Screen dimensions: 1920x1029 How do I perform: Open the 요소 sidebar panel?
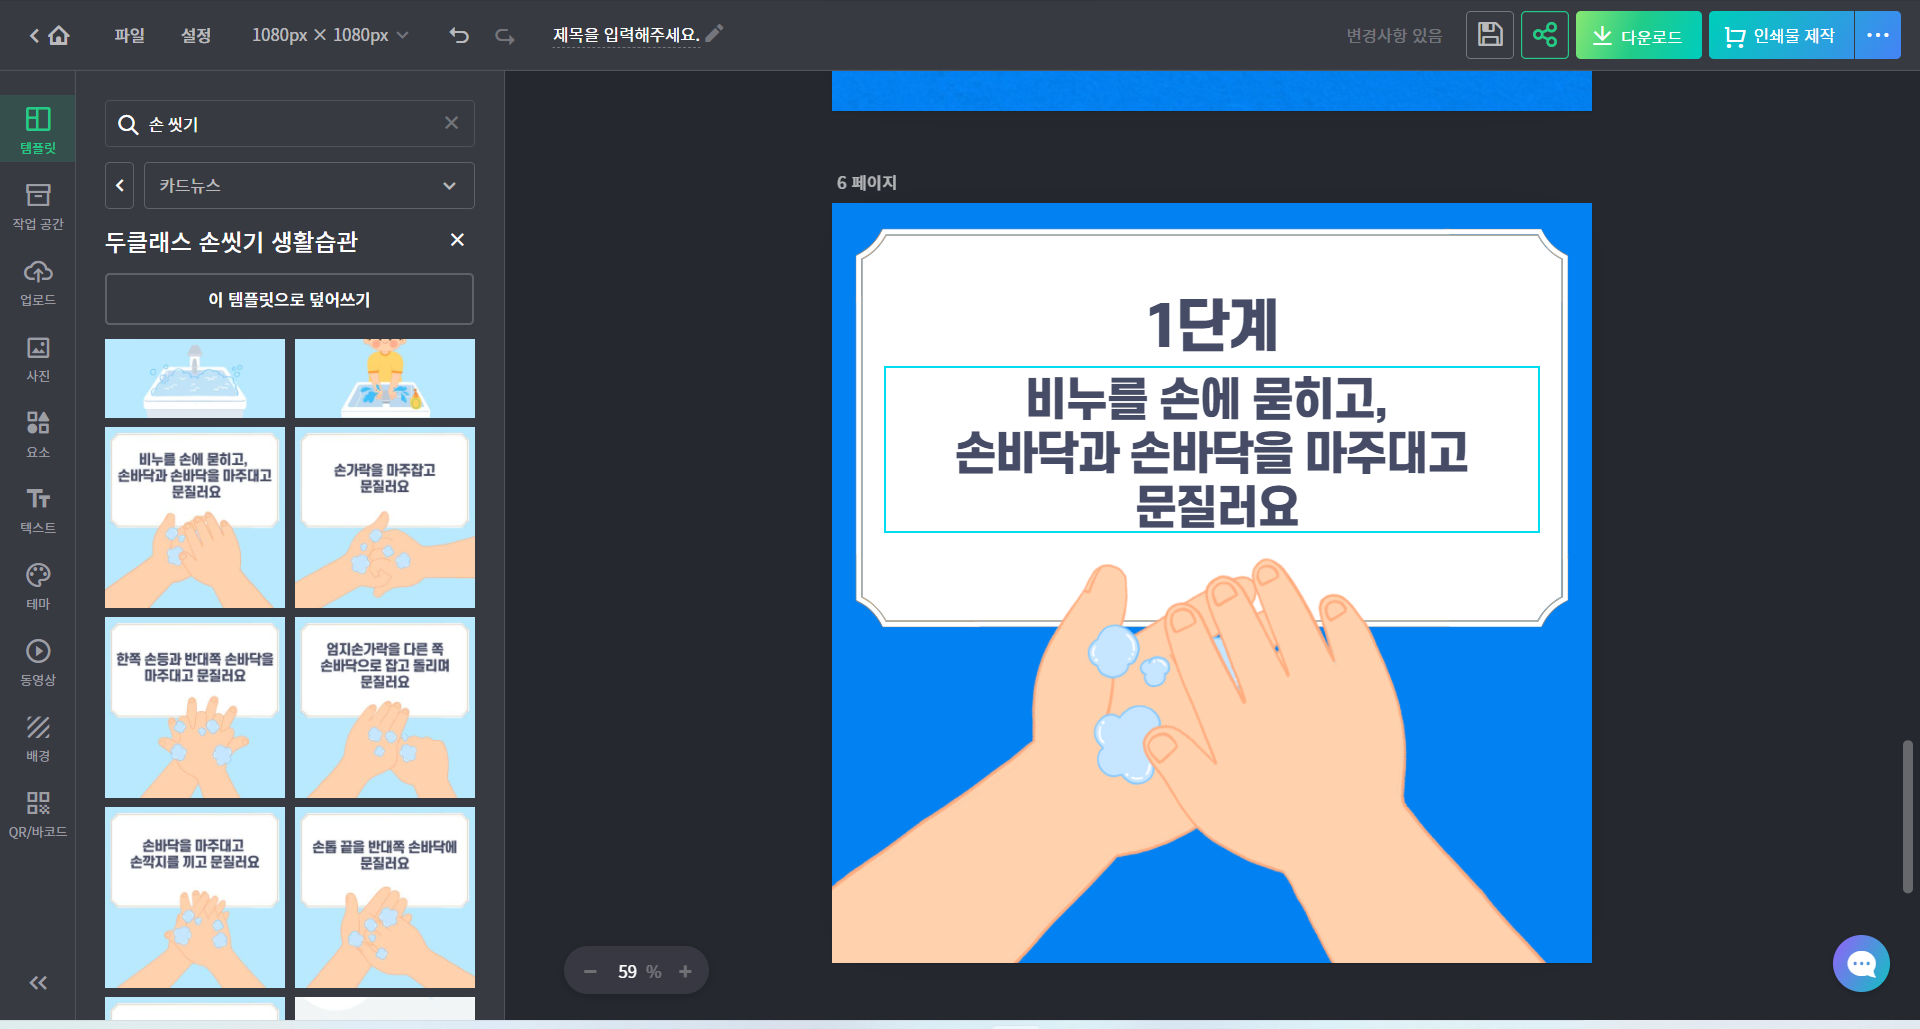38,434
